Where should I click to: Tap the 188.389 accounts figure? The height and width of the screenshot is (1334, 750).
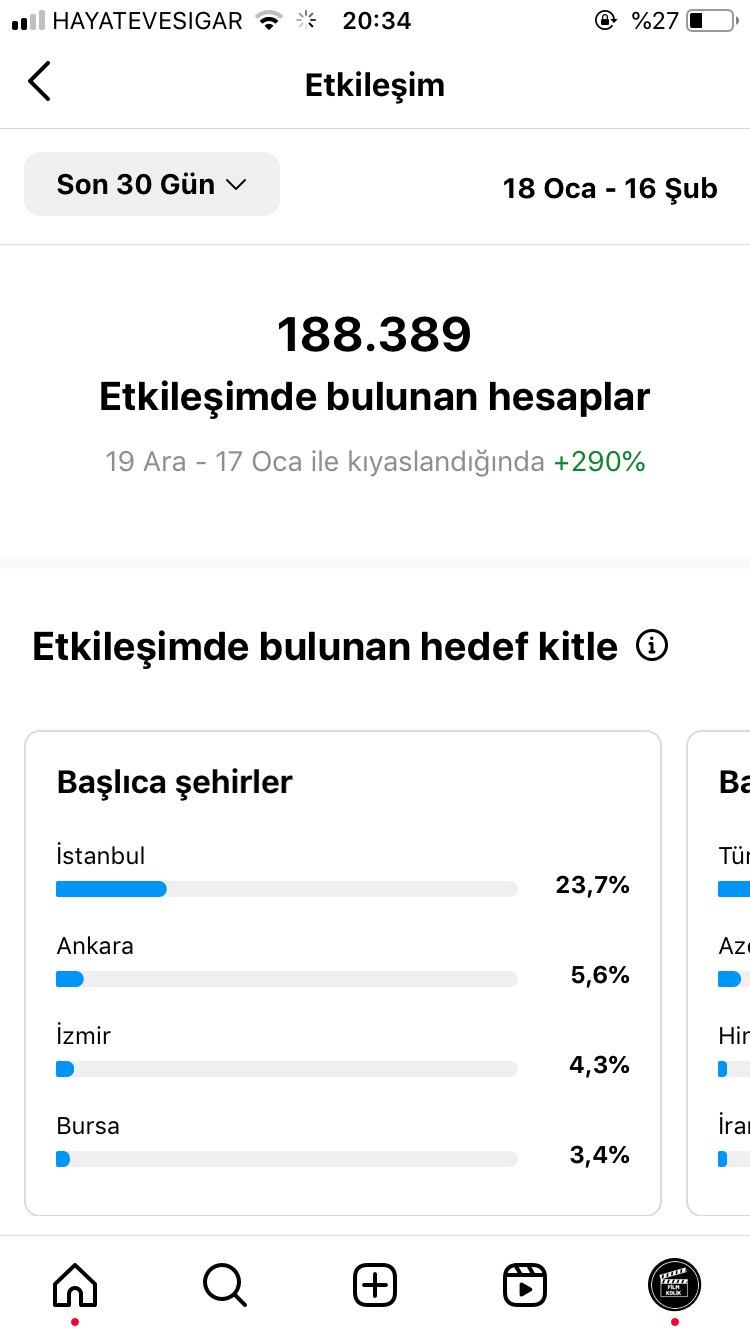(x=374, y=335)
